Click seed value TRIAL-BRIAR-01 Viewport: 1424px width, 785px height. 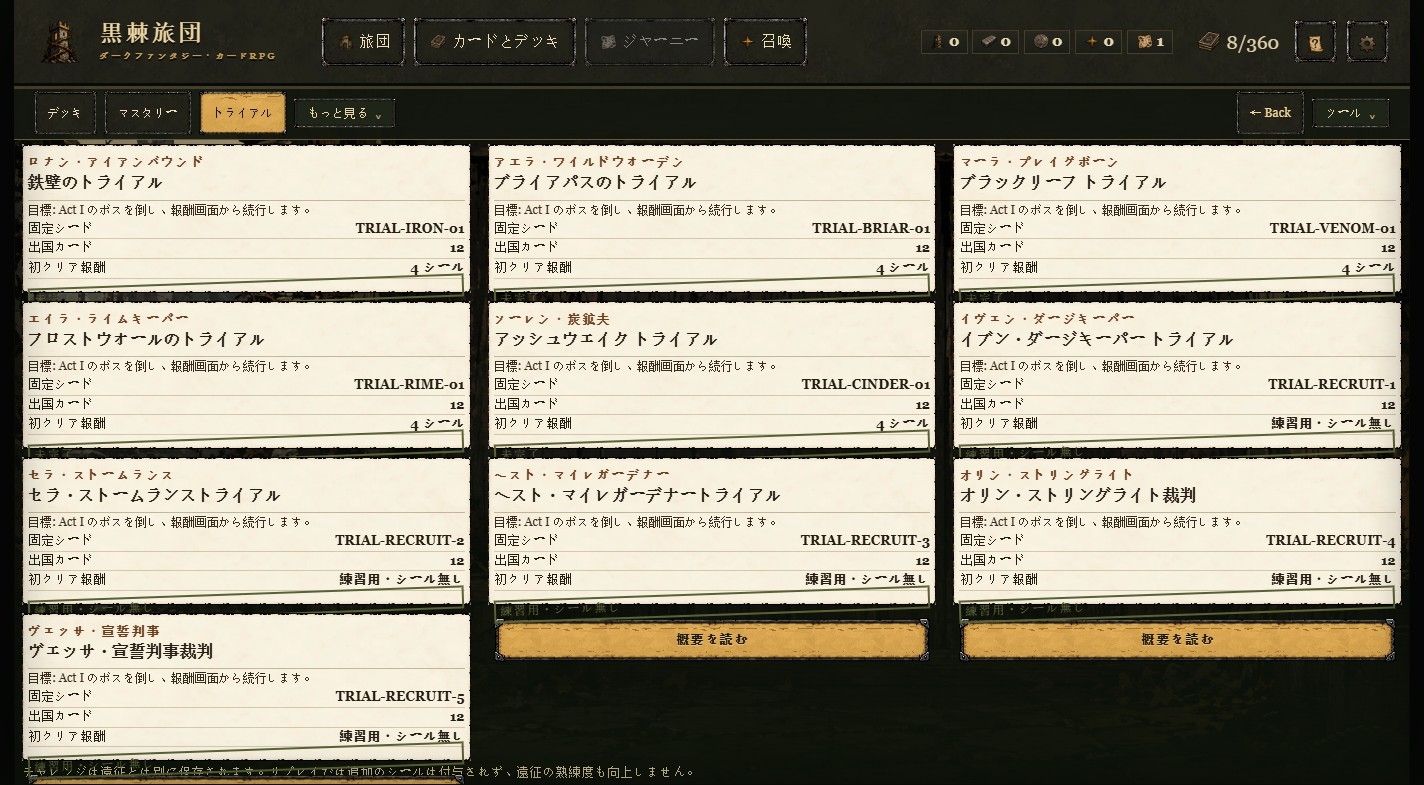pos(871,228)
